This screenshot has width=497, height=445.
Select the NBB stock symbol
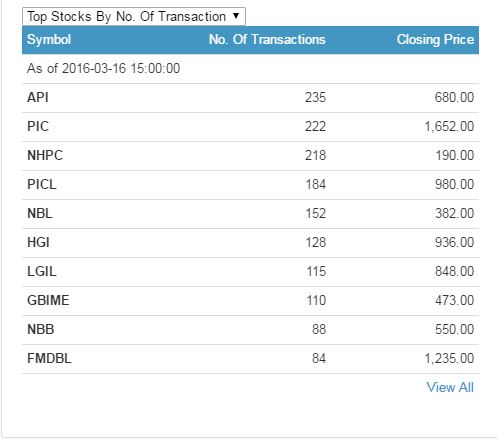pyautogui.click(x=41, y=330)
